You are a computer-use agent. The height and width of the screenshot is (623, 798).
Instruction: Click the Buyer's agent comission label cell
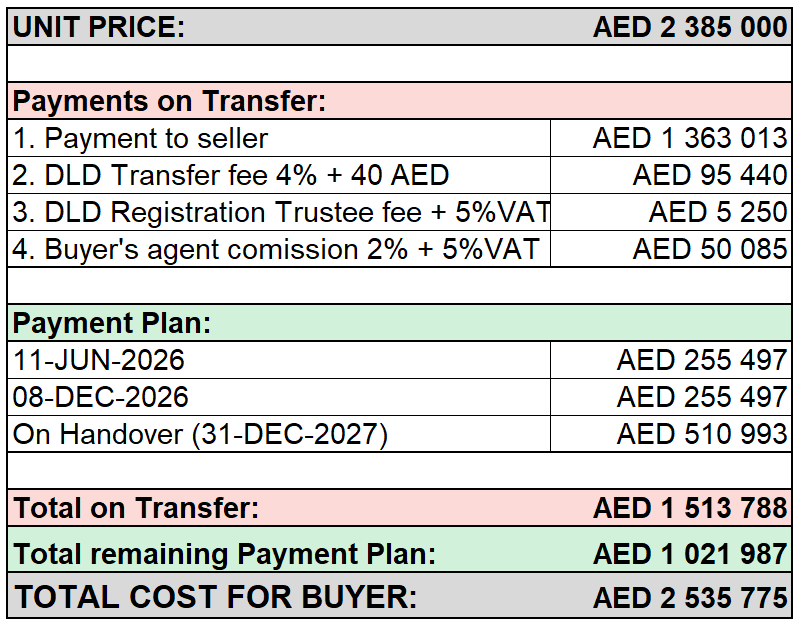tap(279, 249)
